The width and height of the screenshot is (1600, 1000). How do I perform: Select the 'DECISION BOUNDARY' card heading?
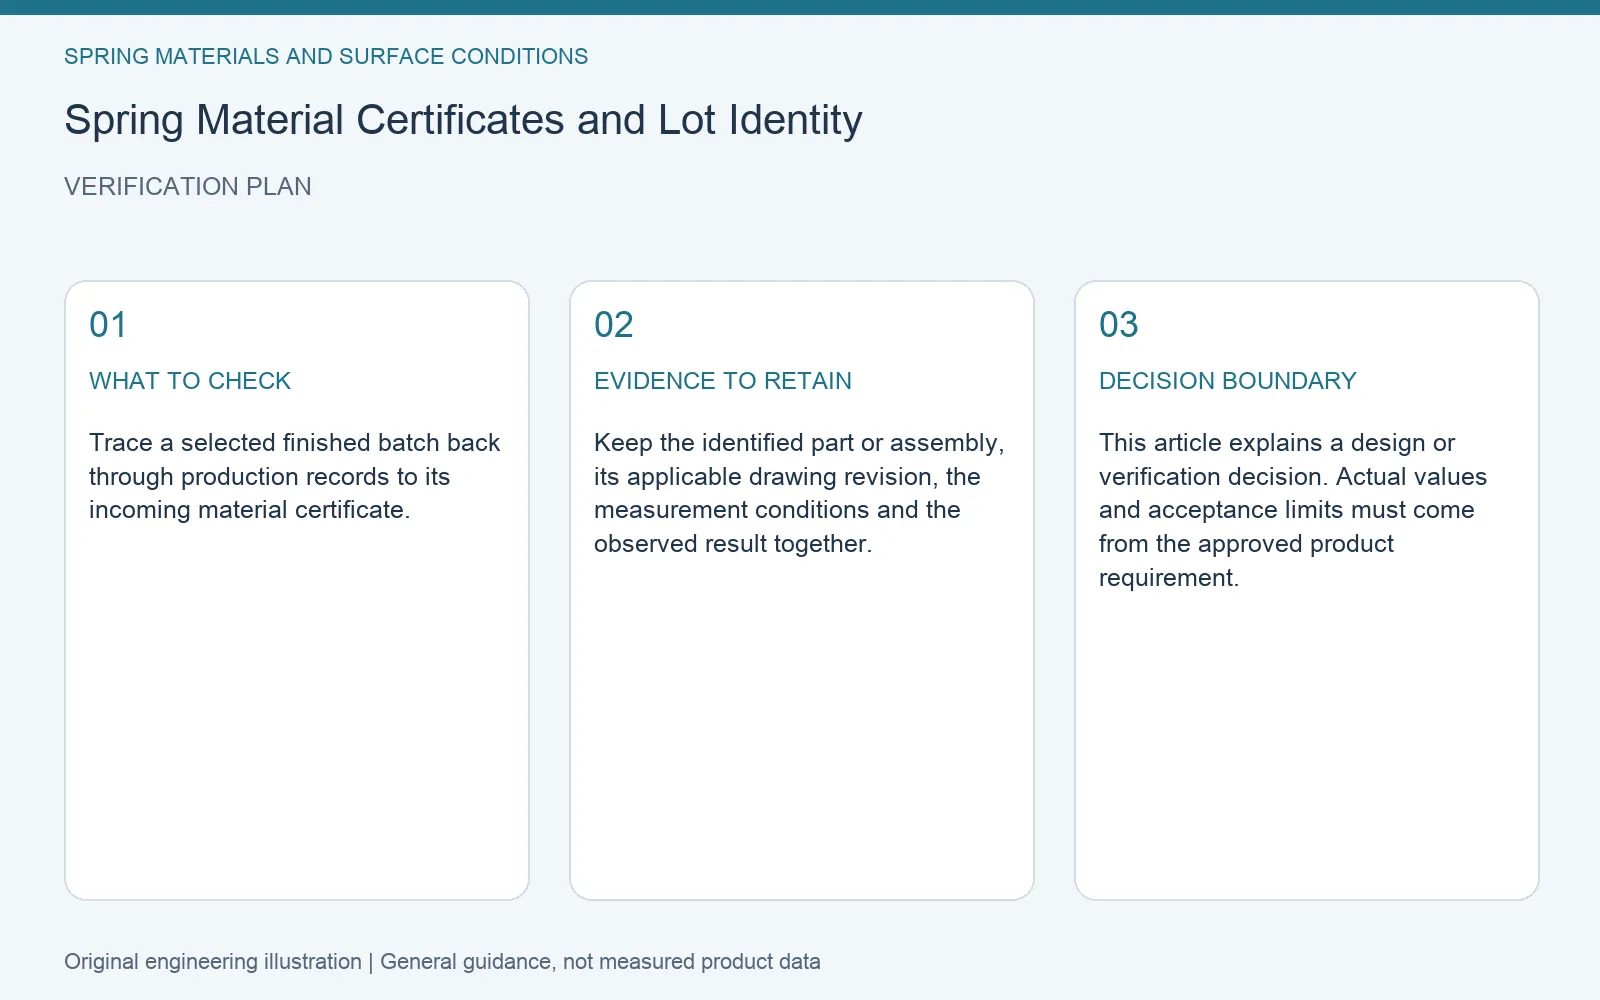point(1228,381)
